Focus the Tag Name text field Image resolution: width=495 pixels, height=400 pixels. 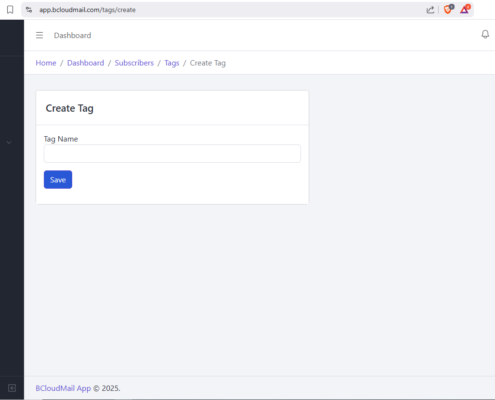[x=172, y=154]
